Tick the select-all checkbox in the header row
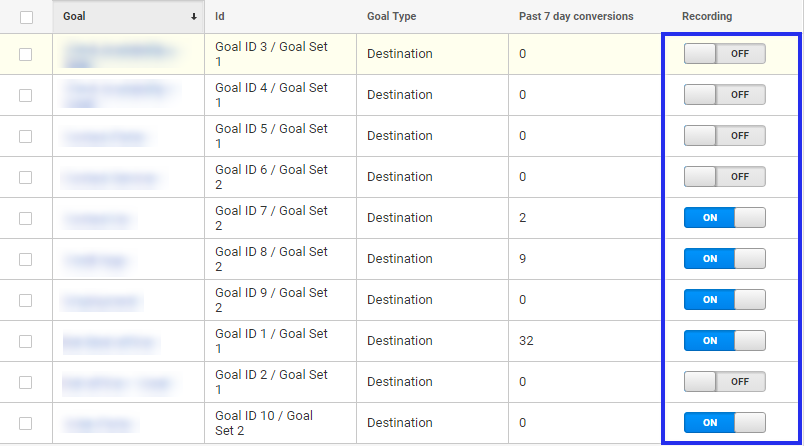The height and width of the screenshot is (446, 805). tap(26, 17)
